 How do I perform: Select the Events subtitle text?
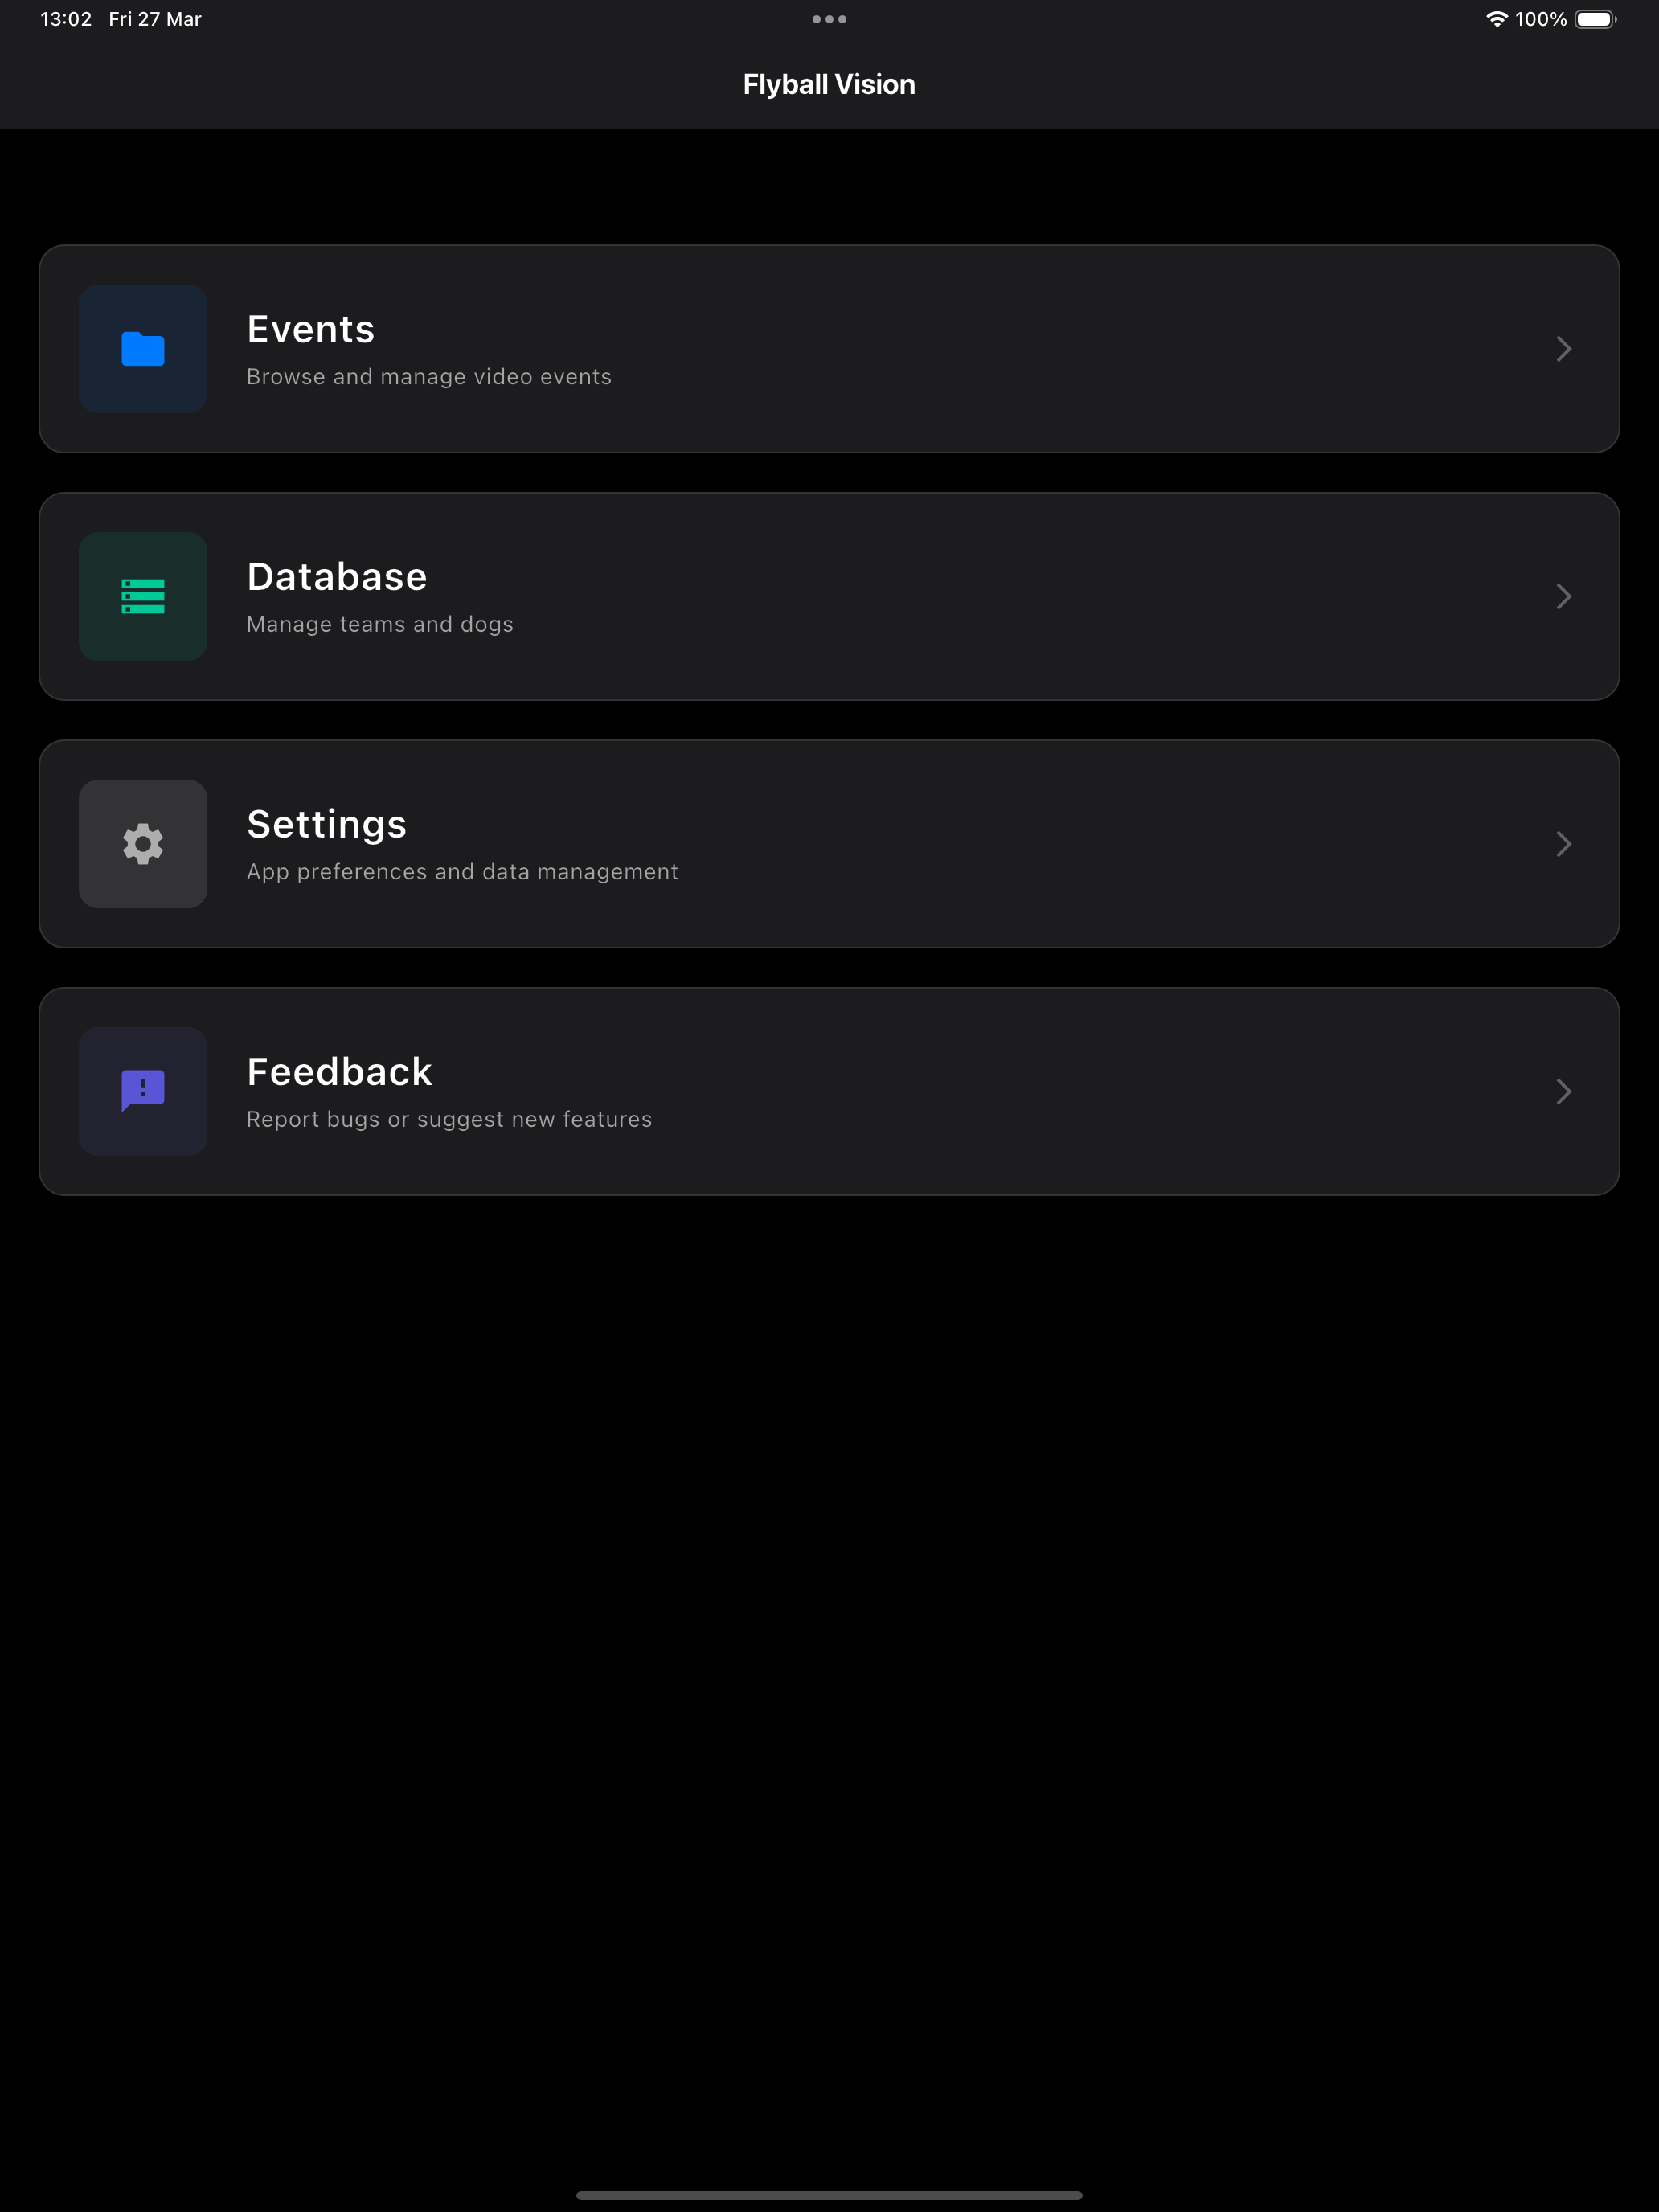coord(429,376)
